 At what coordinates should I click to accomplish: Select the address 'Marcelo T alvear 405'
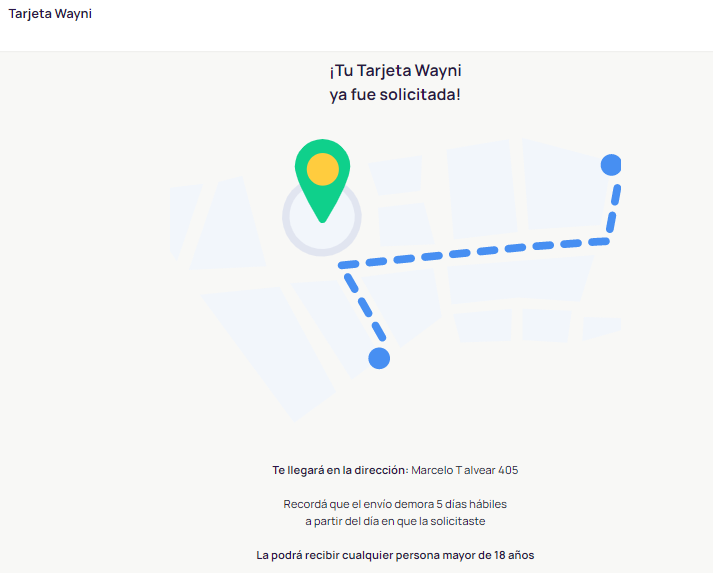[x=465, y=470]
